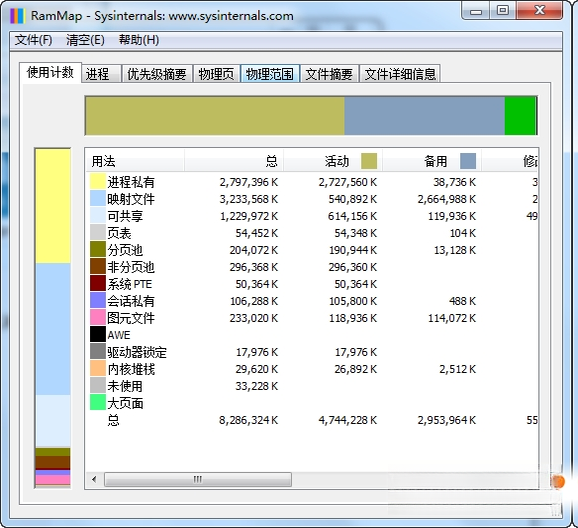Select the 非分页池 row label
Screen dimensions: 578x528
coord(131,267)
